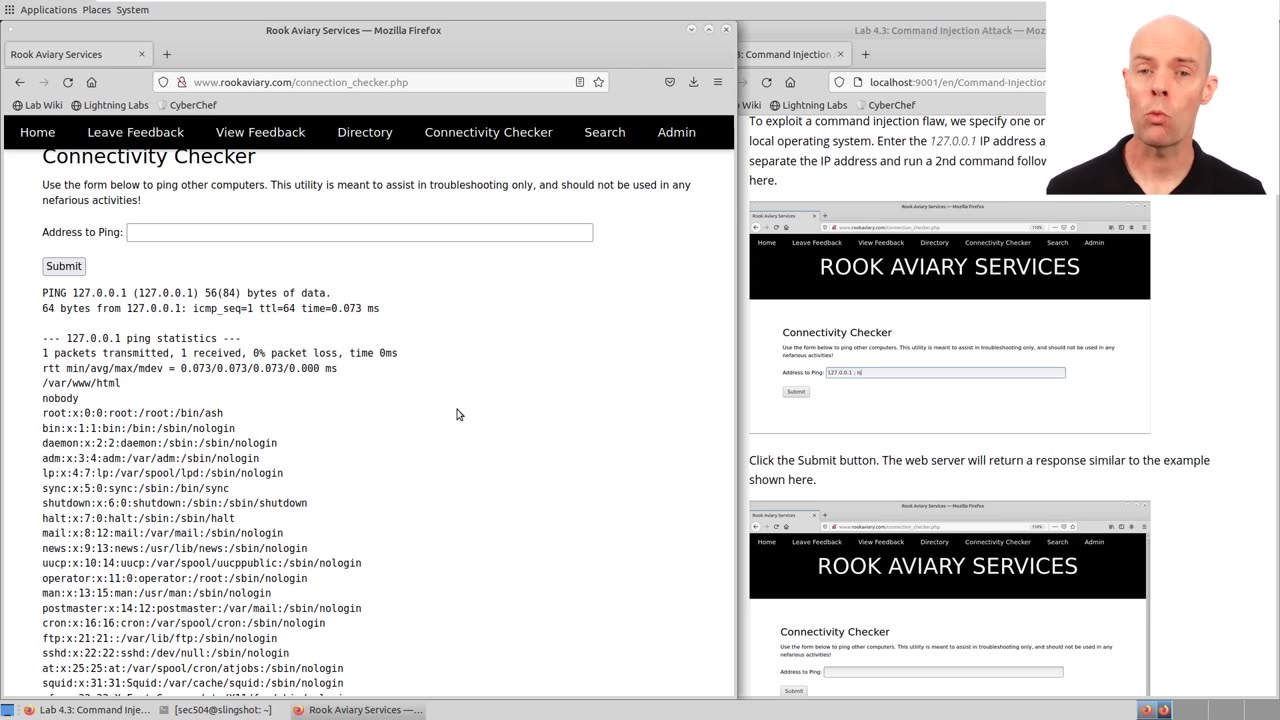Open Connectivity Checker in the site navigation
This screenshot has height=720, width=1280.
click(x=489, y=132)
